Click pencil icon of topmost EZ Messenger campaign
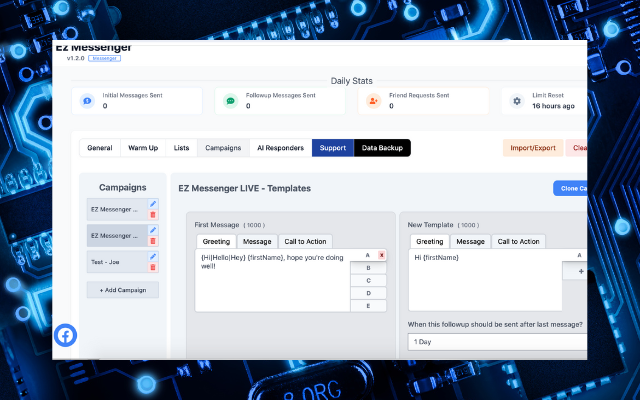This screenshot has height=400, width=640. click(x=153, y=204)
